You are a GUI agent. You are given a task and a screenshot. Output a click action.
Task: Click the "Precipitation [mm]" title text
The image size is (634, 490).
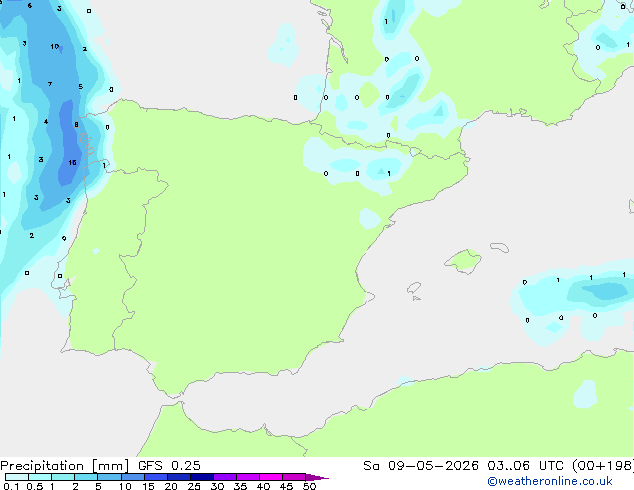click(x=64, y=466)
